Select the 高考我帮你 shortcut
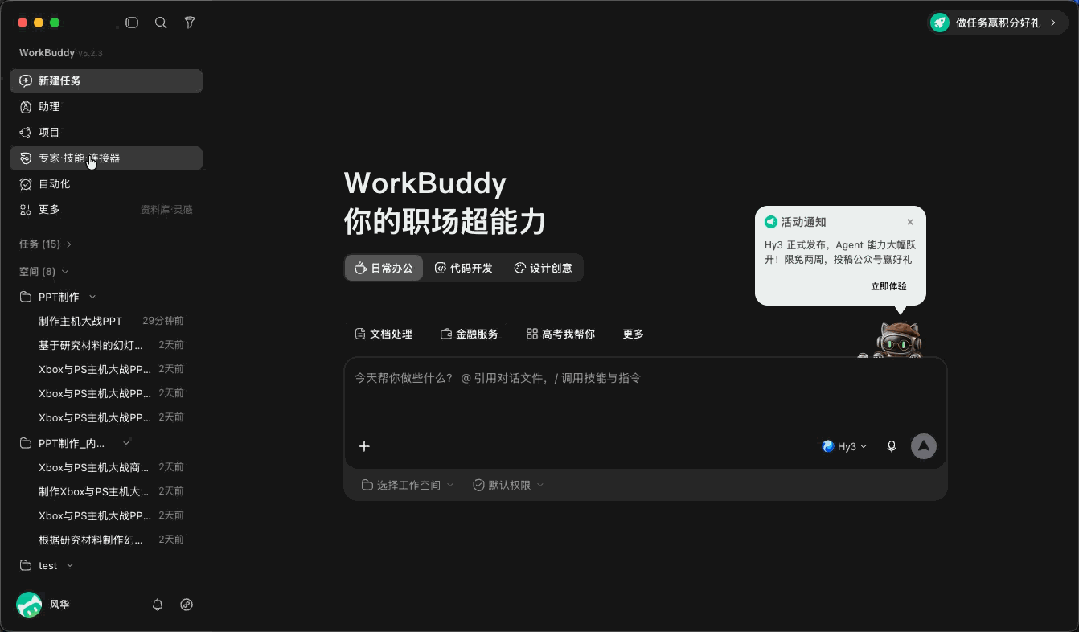The height and width of the screenshot is (632, 1079). [x=560, y=334]
